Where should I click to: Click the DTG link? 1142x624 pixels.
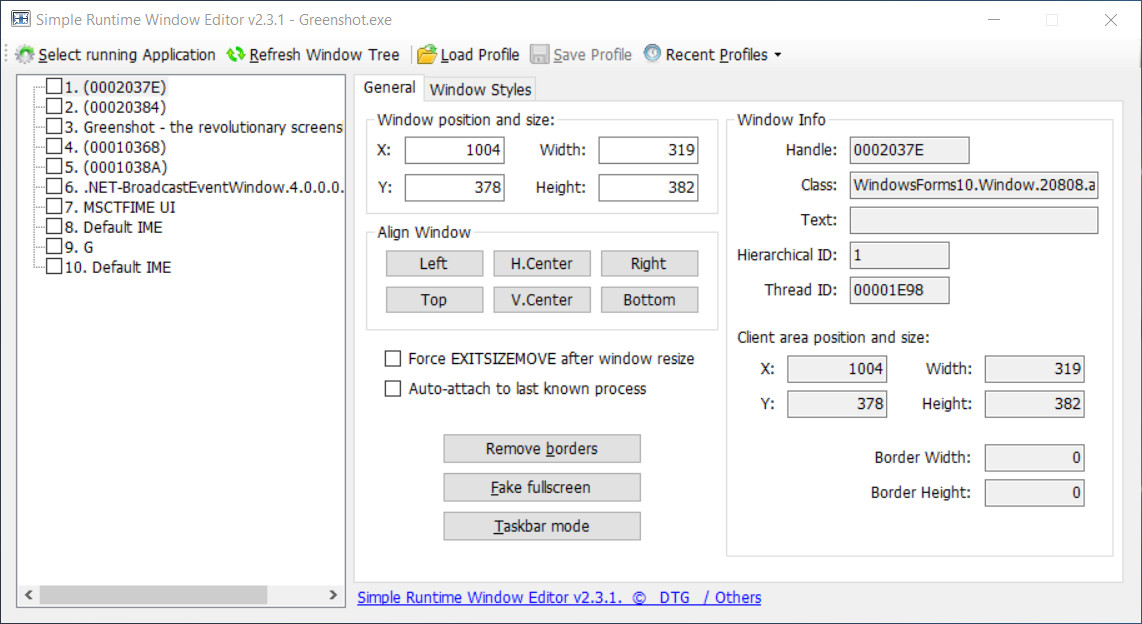click(x=674, y=597)
